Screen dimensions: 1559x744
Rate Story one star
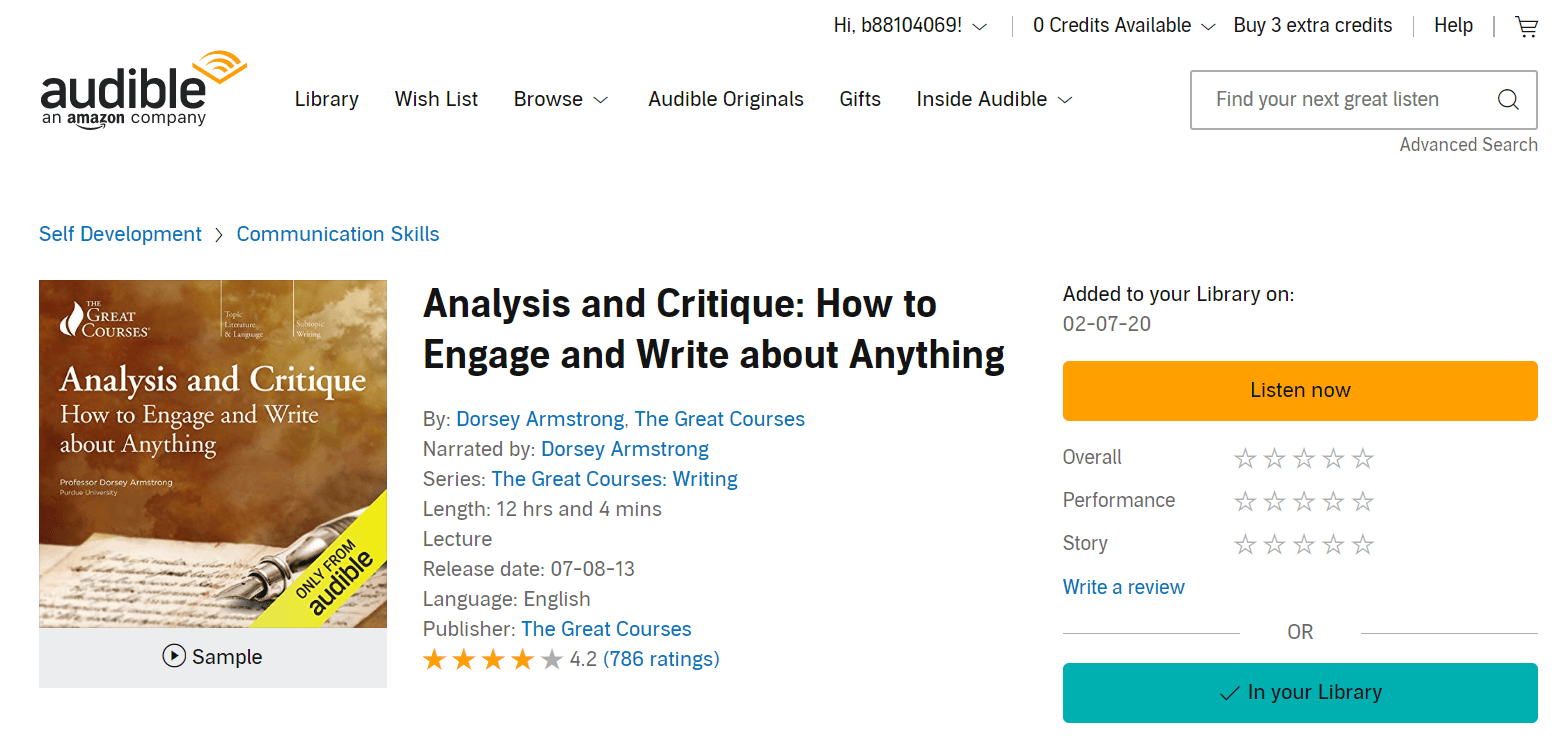[x=1245, y=544]
